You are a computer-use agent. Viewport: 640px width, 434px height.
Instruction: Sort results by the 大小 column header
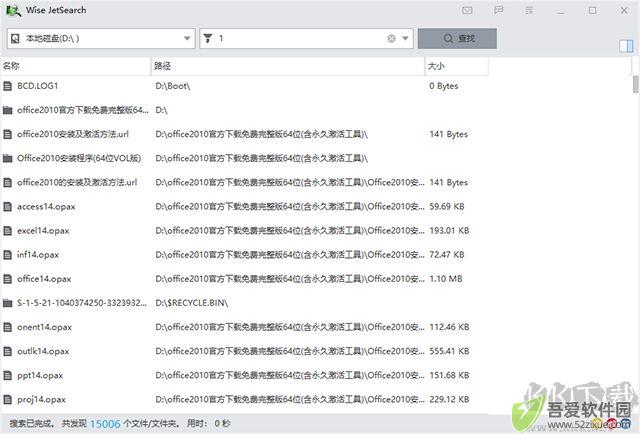457,66
